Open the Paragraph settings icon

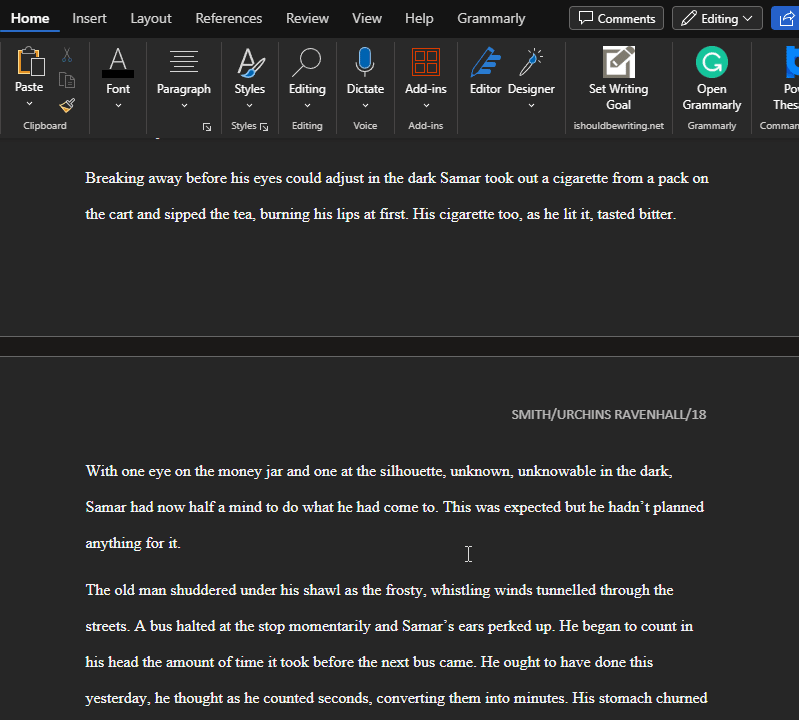tap(183, 62)
